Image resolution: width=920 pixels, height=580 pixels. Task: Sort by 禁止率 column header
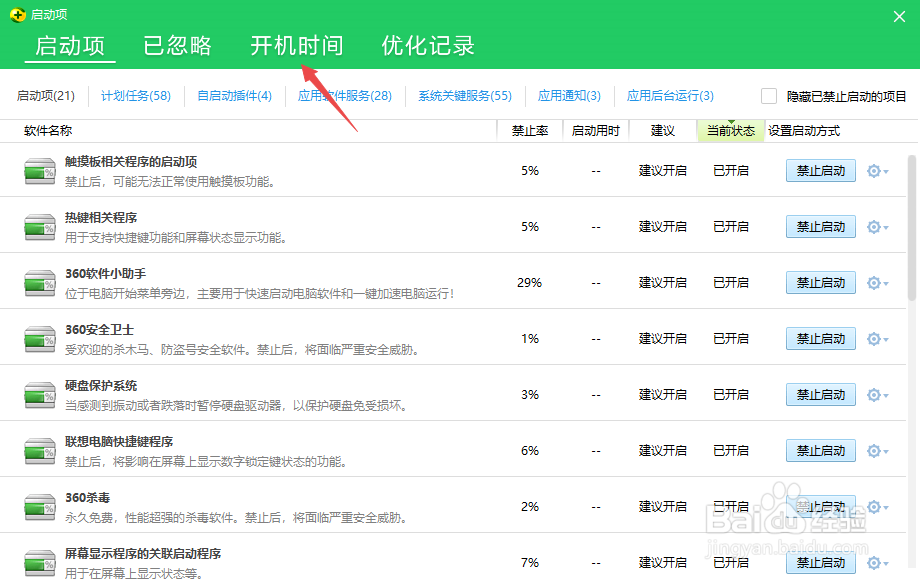click(x=530, y=131)
